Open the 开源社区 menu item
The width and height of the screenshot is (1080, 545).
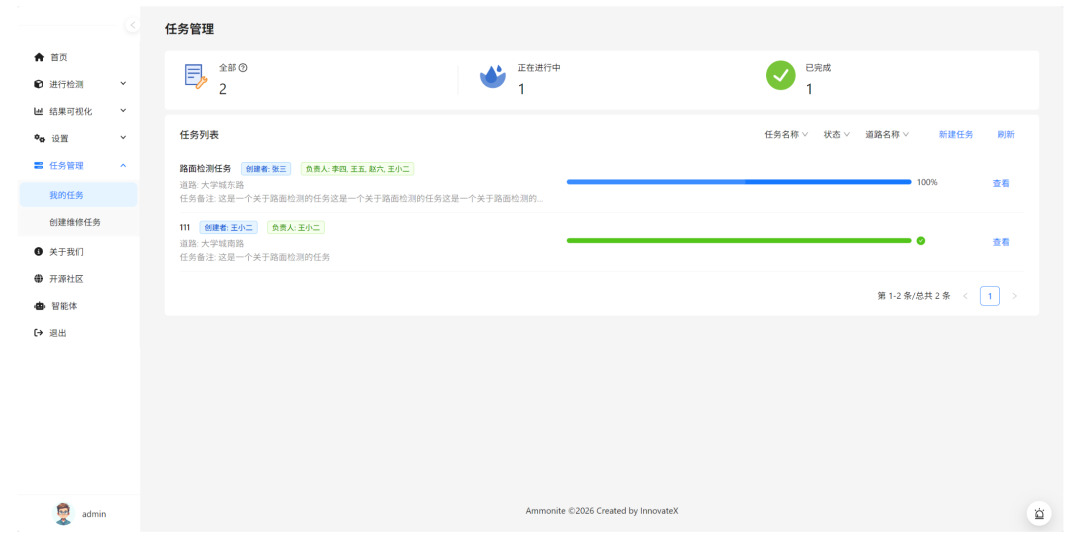(78, 278)
